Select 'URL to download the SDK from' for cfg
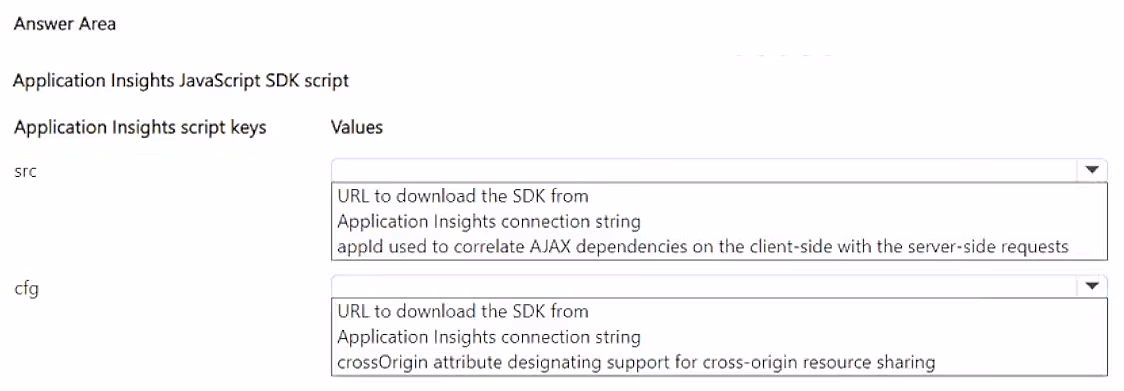 point(462,311)
